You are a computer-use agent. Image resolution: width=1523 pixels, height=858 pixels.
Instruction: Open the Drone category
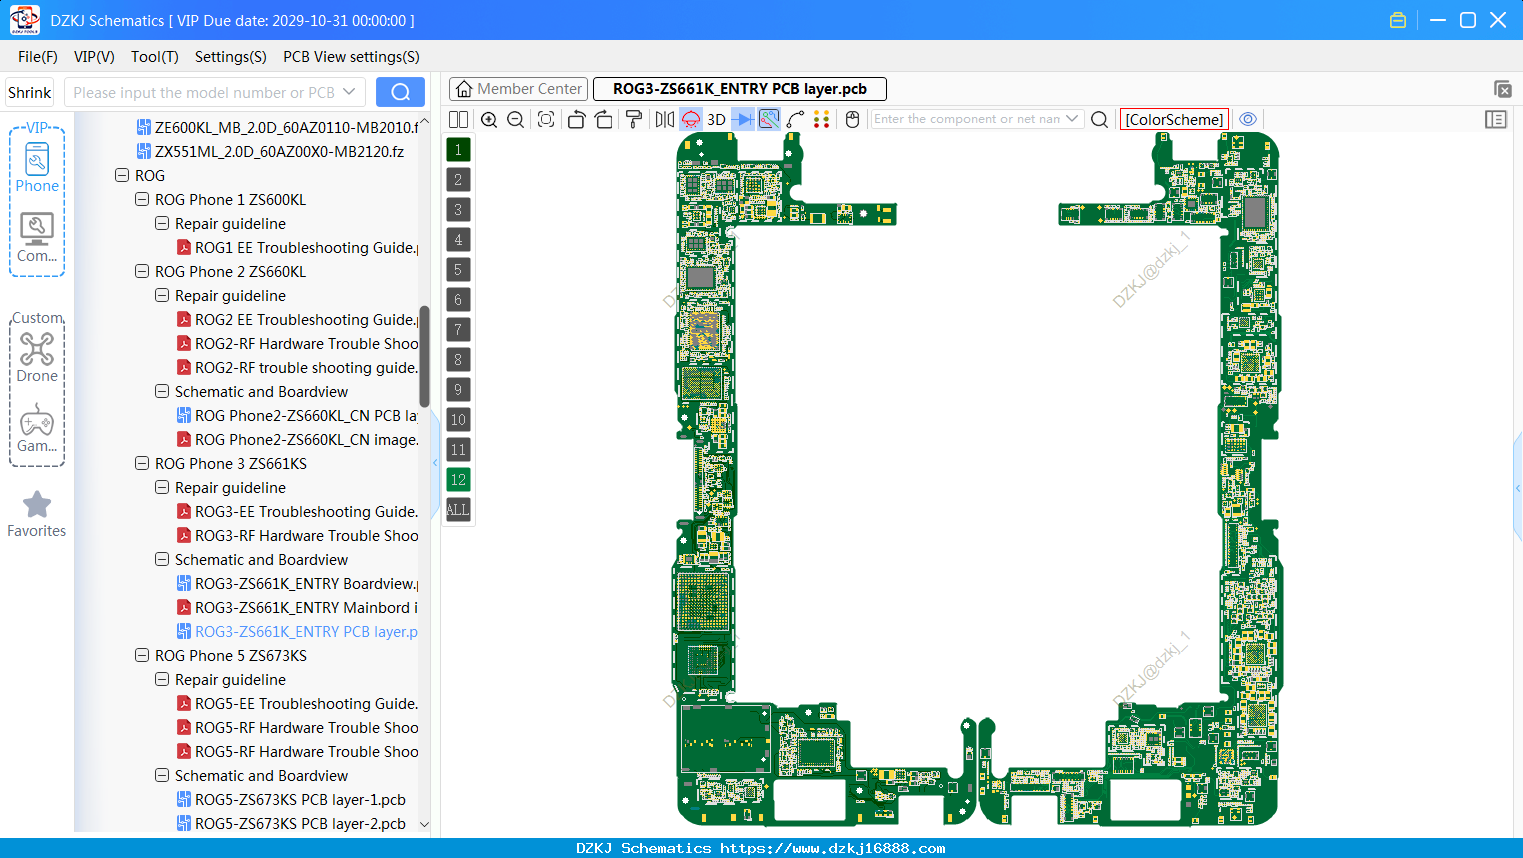37,357
